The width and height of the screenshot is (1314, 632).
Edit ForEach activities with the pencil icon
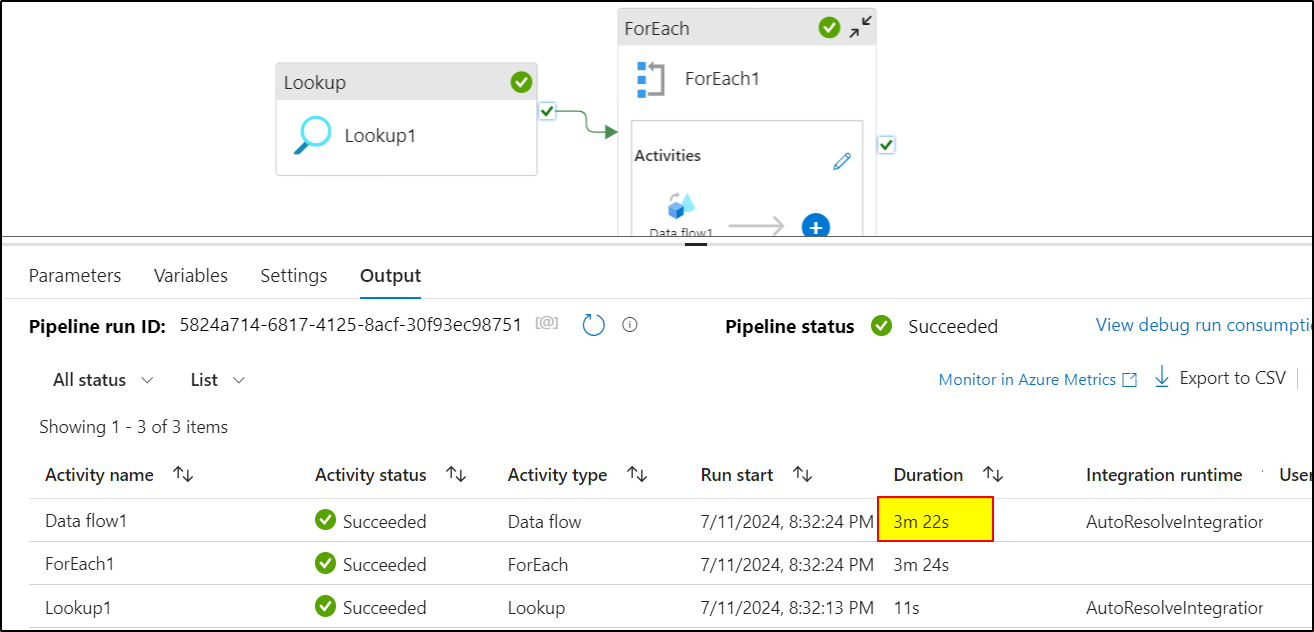click(x=842, y=161)
